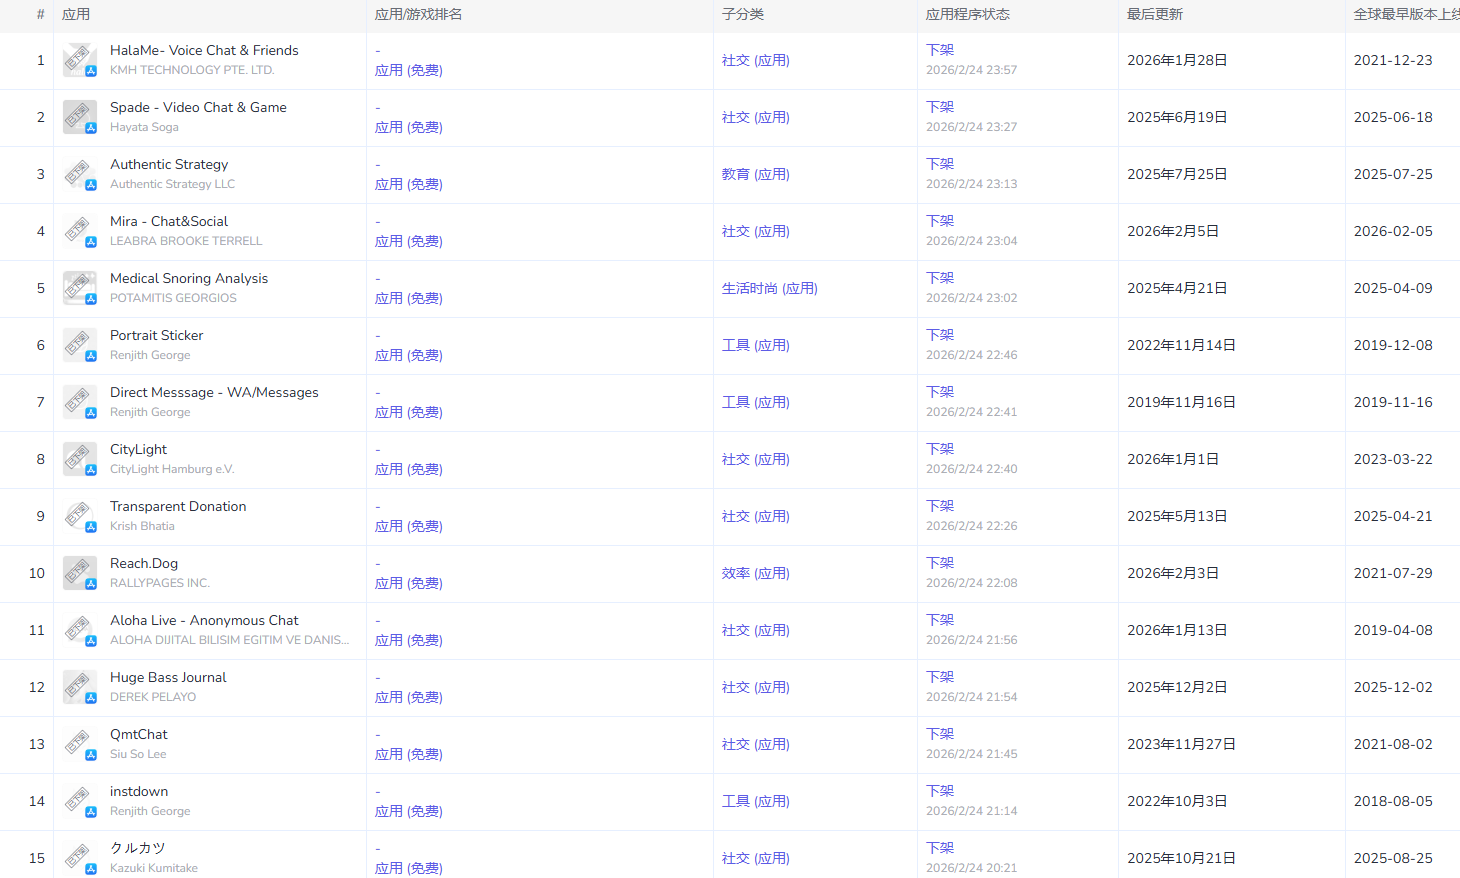View developer LEABRA BROOKE TERRELL
1460x878 pixels.
pos(186,241)
